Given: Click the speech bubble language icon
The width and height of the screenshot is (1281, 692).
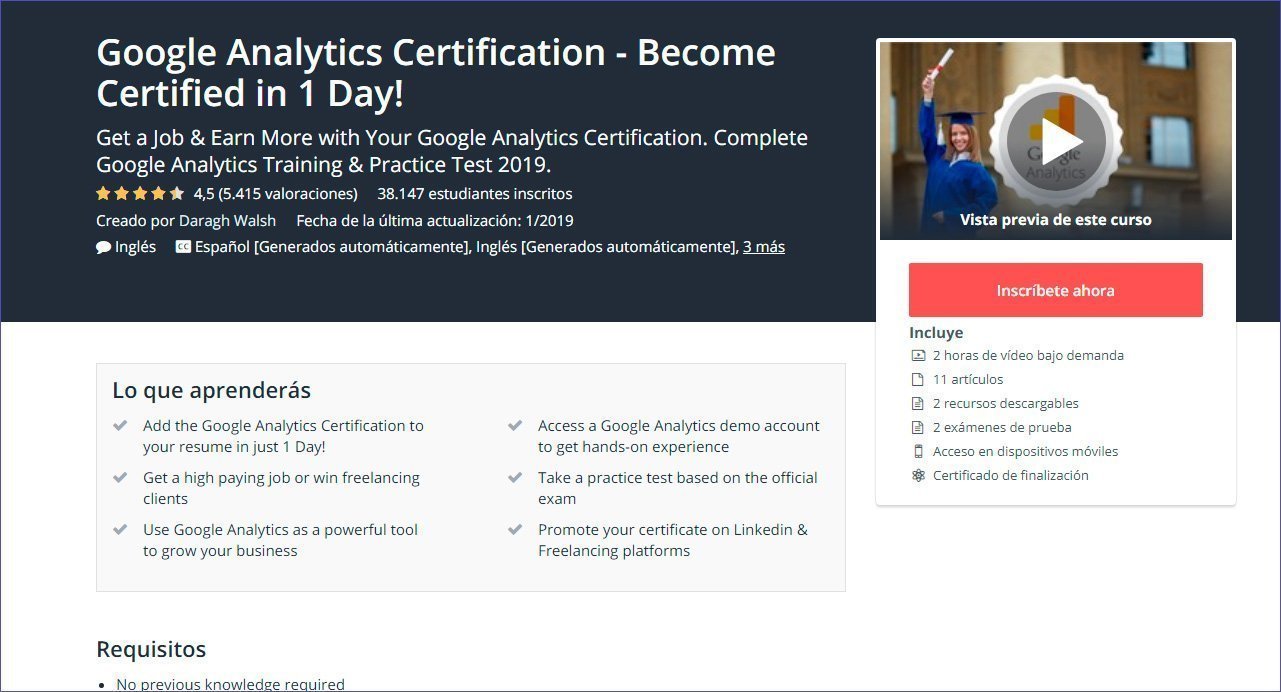Looking at the screenshot, I should tap(104, 247).
